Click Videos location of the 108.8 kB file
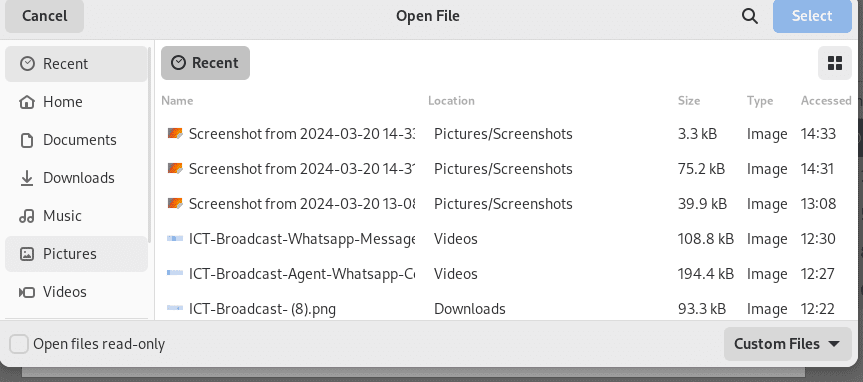863x382 pixels. click(456, 239)
